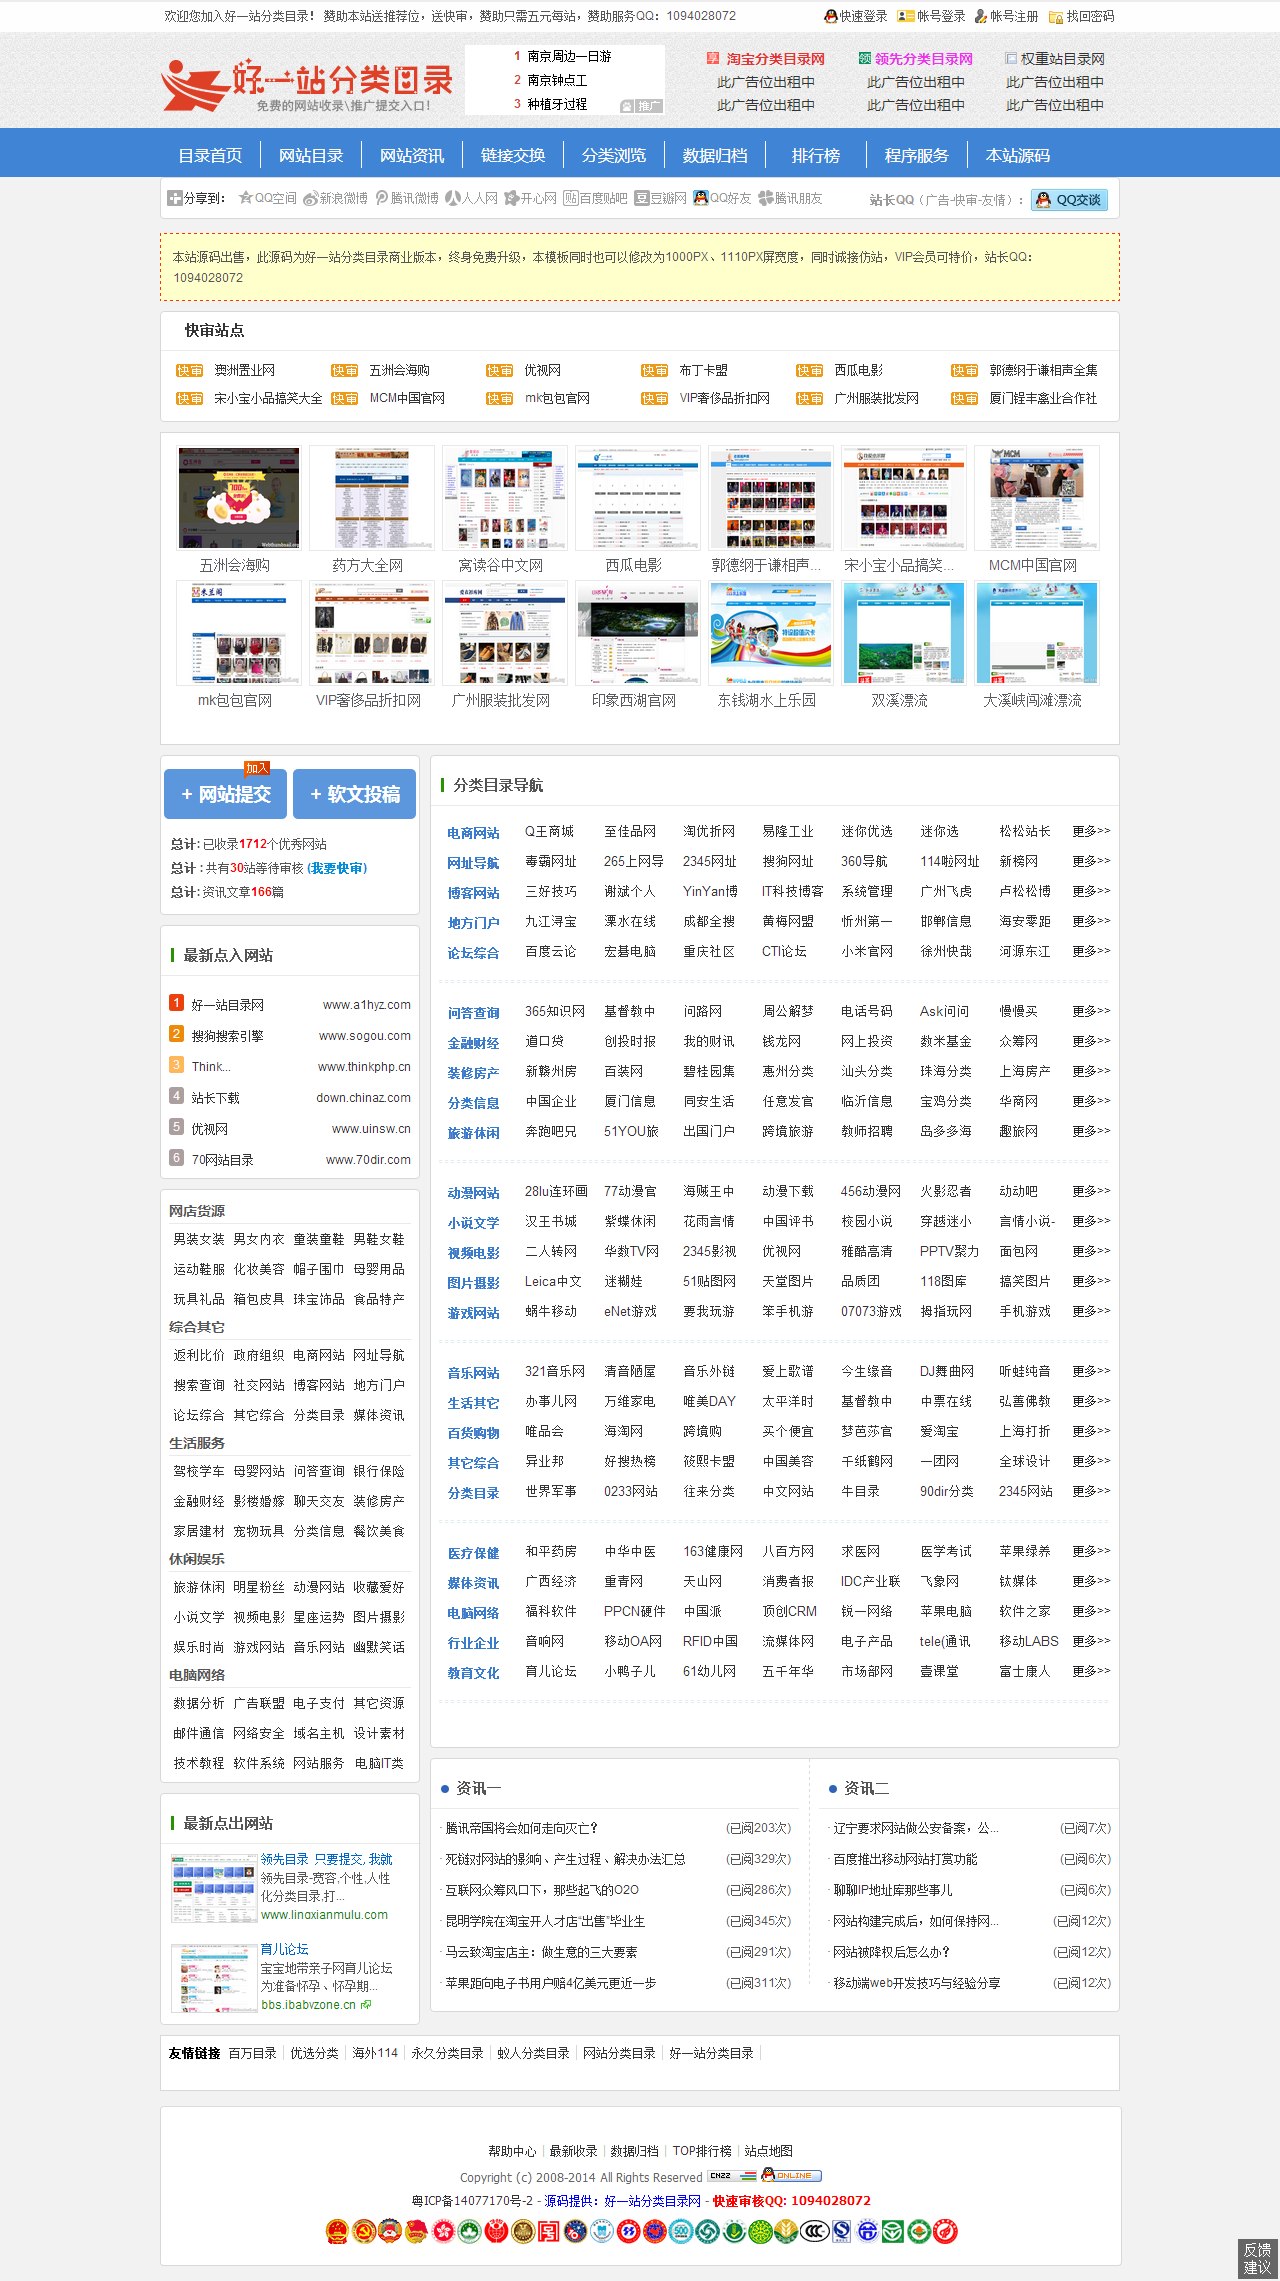Share page to 腾讯微博

[x=407, y=199]
